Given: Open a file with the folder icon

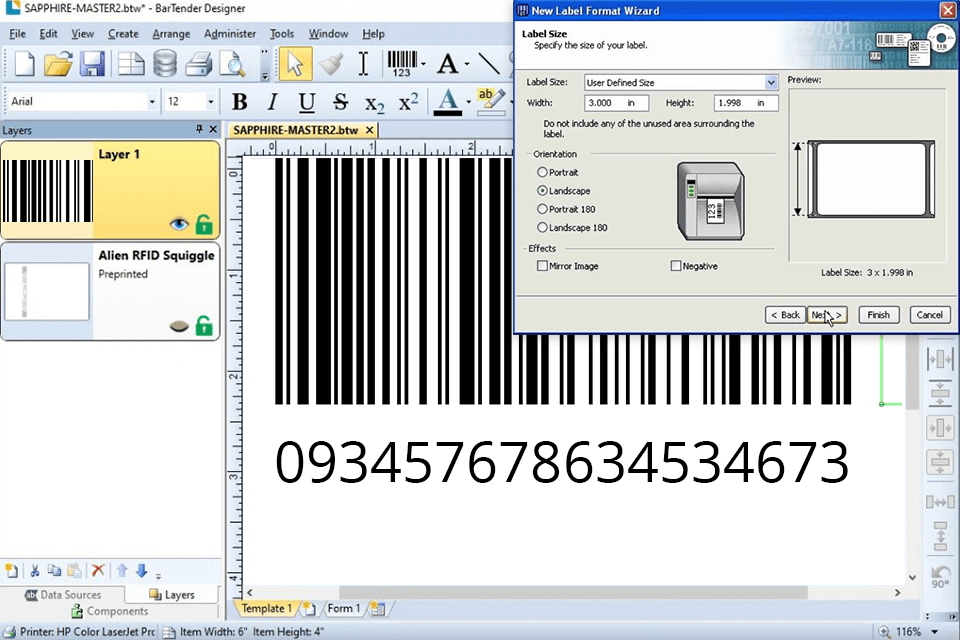Looking at the screenshot, I should (58, 64).
